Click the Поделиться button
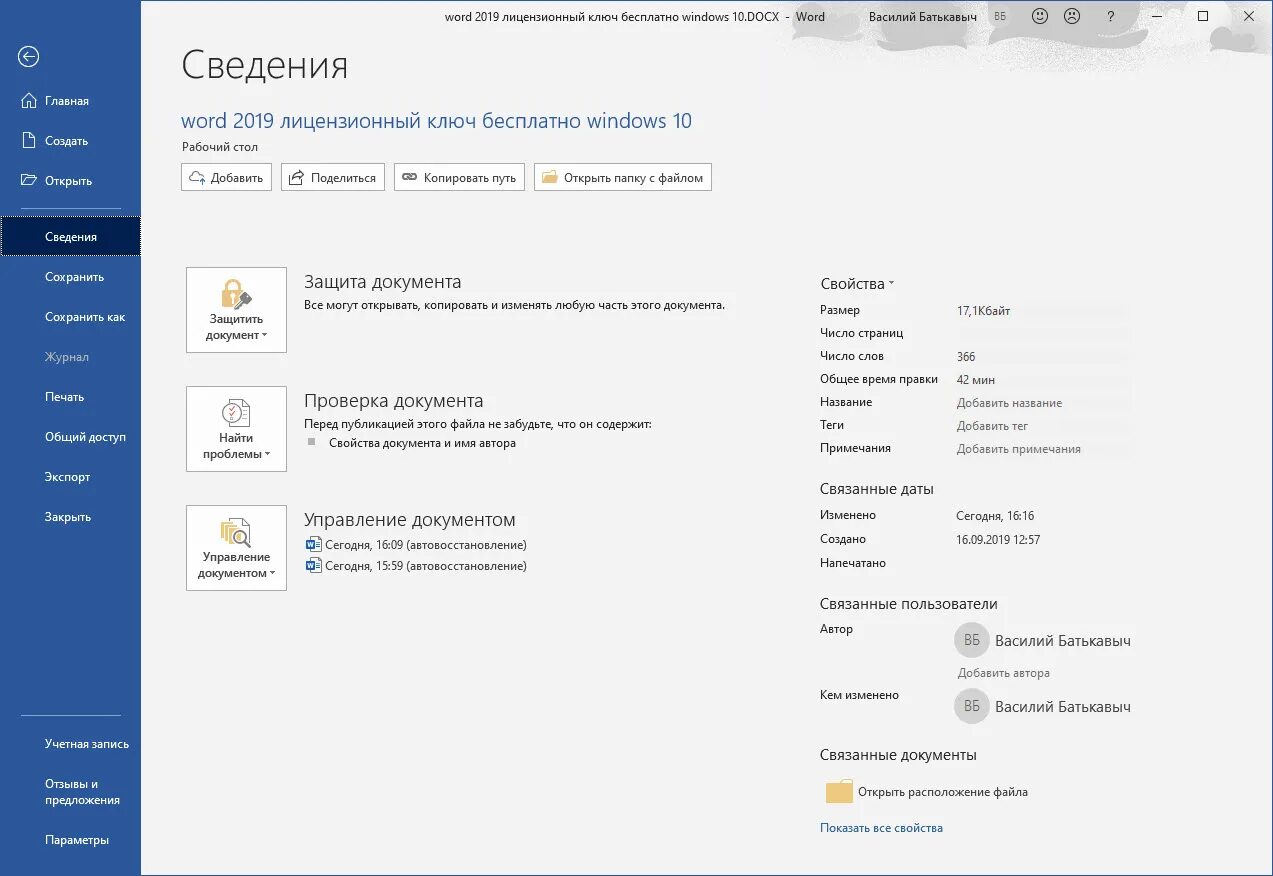The width and height of the screenshot is (1273, 876). [x=333, y=178]
